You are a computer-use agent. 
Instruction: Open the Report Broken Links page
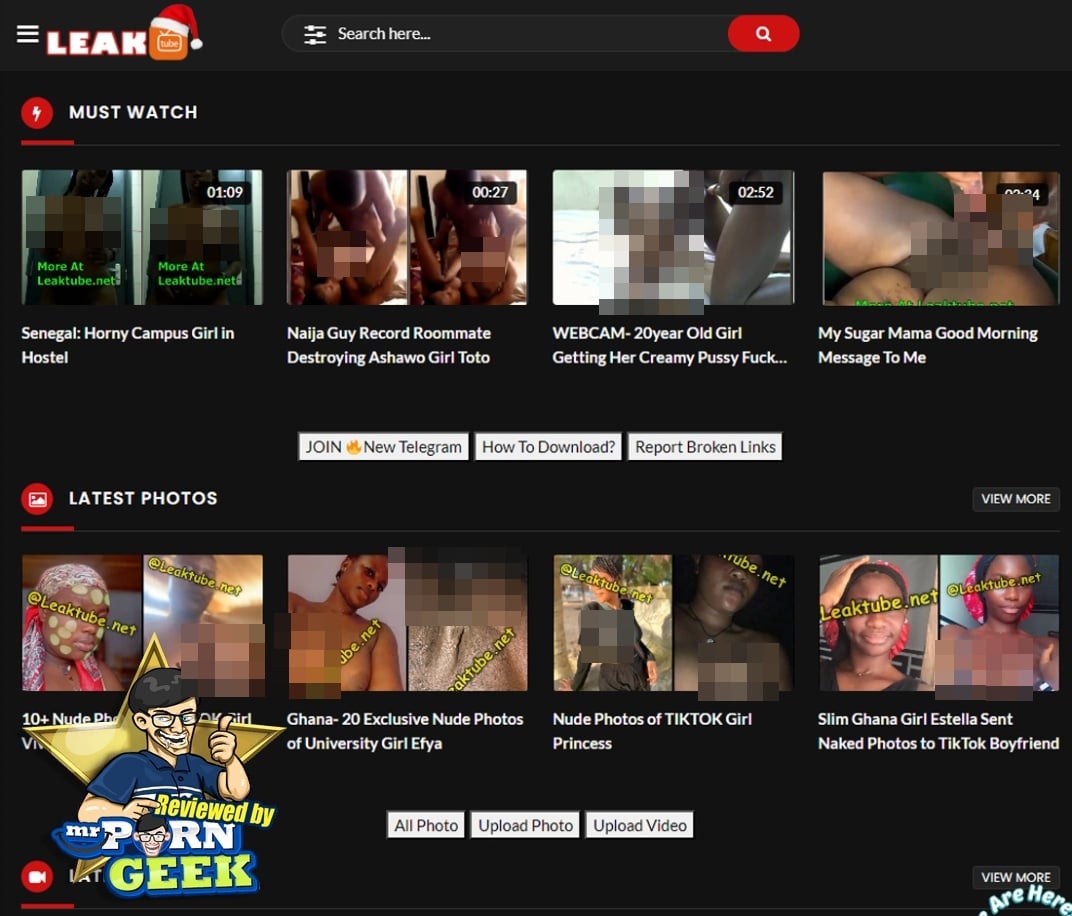[705, 447]
